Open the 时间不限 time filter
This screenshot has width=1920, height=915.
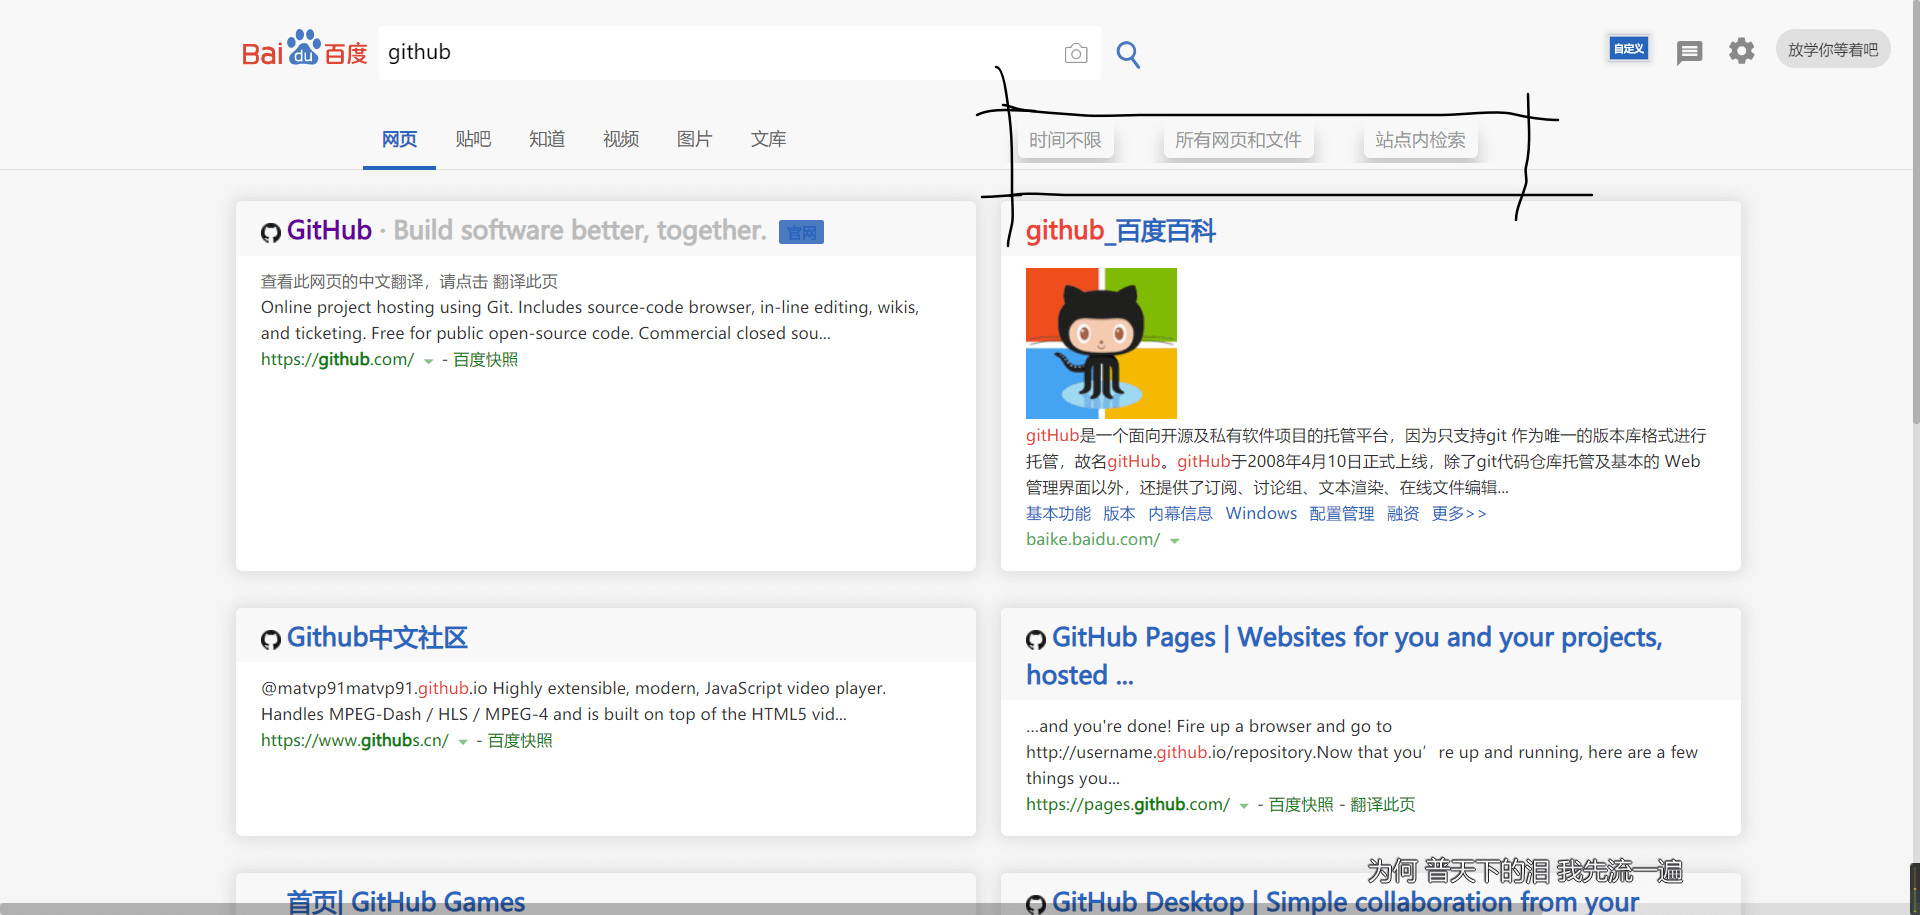(1065, 140)
